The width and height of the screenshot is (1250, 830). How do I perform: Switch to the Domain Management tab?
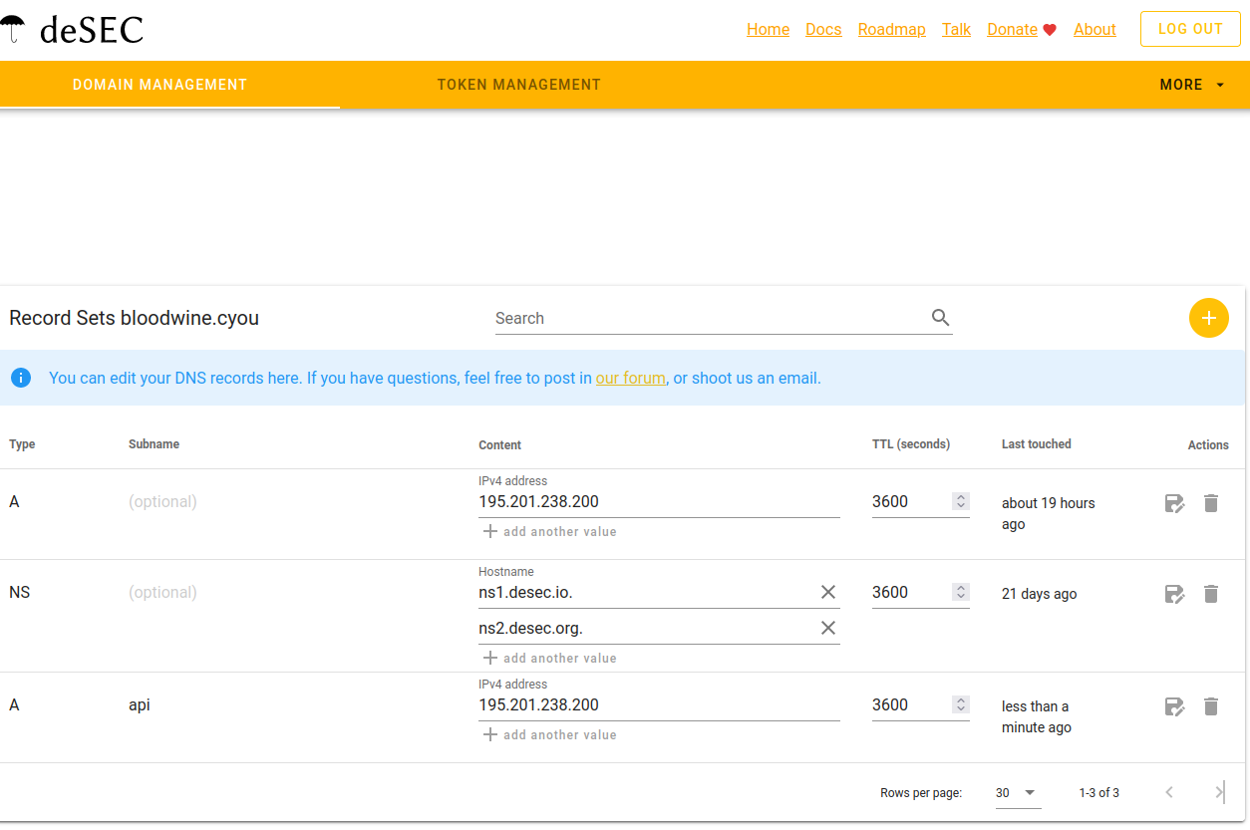tap(160, 85)
